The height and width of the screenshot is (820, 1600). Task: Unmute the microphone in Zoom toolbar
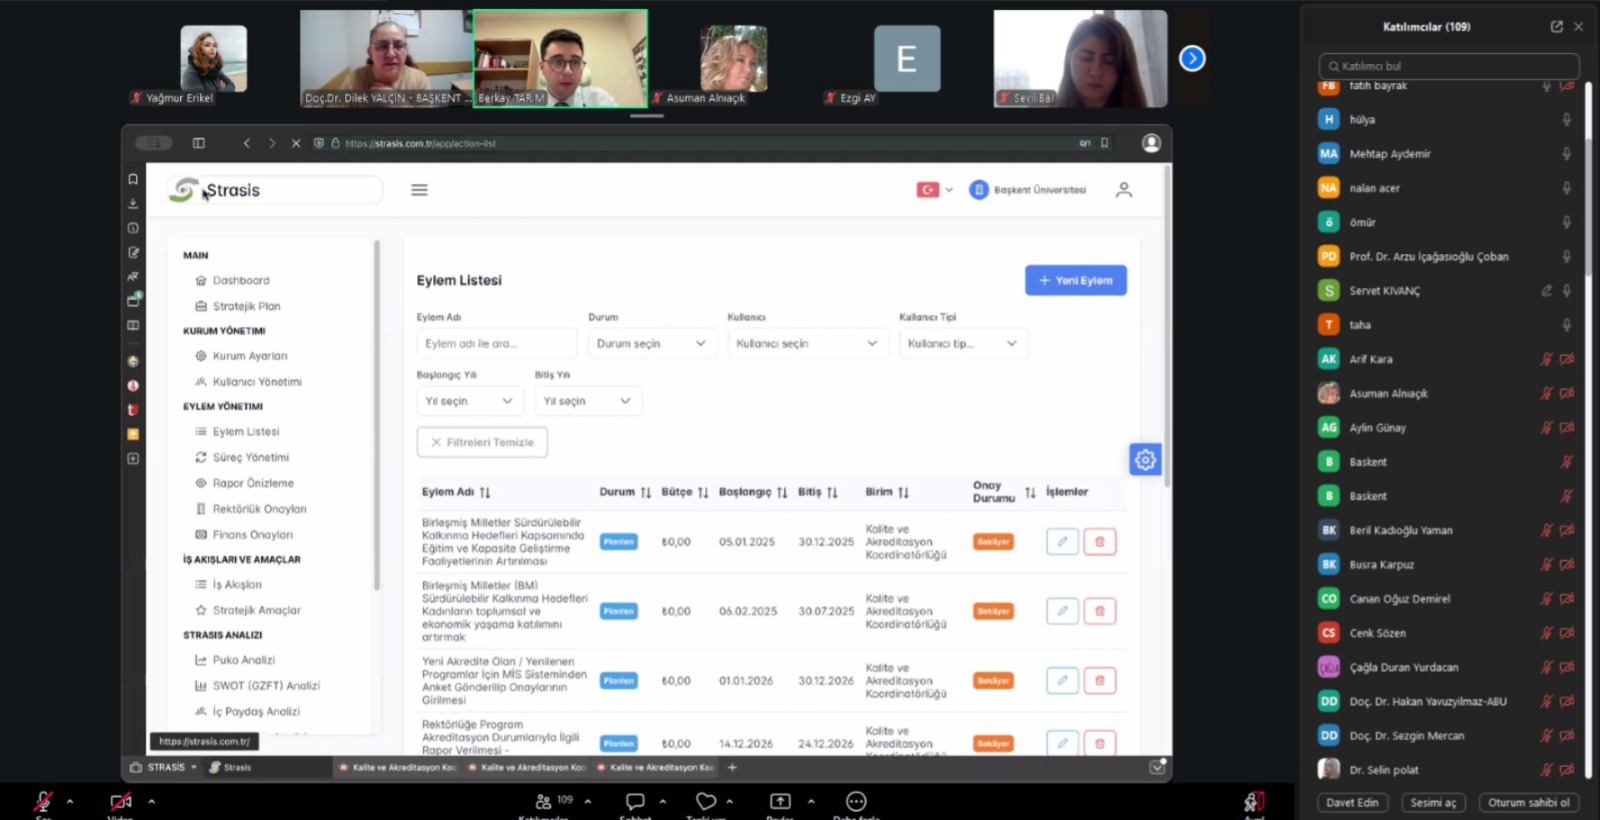point(43,801)
